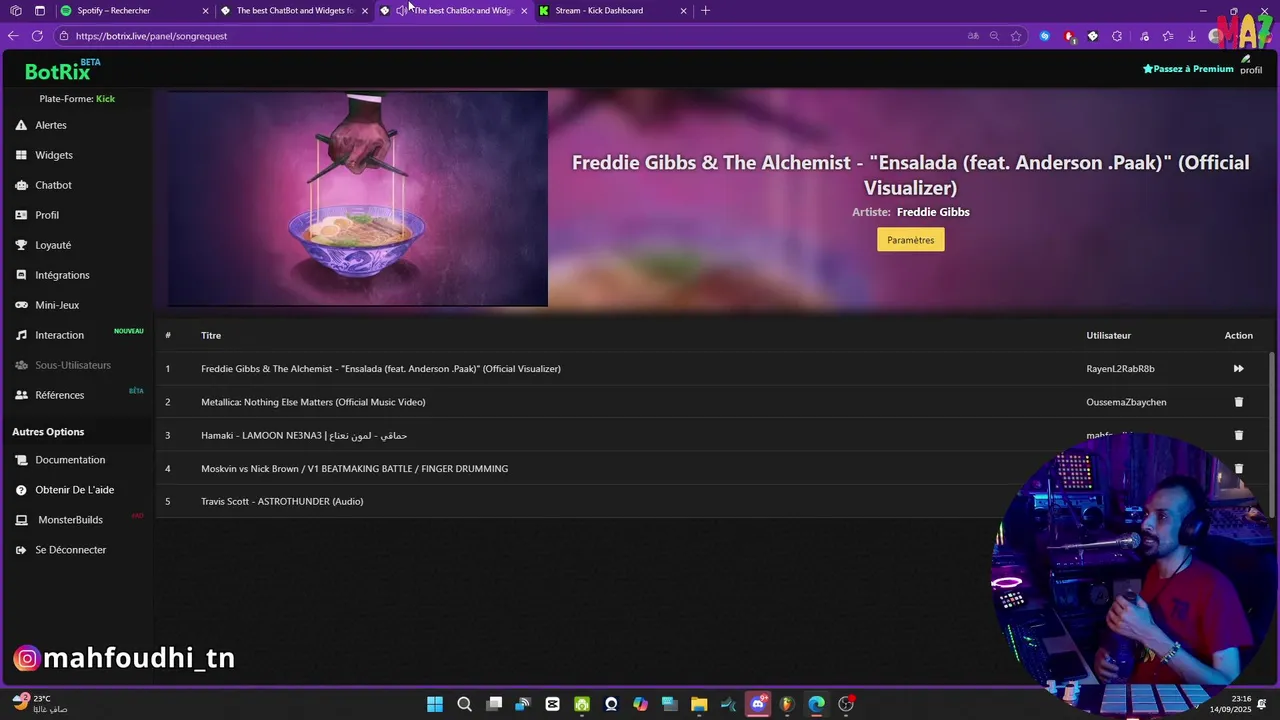
Task: Delete the Metallica Nothing Else Matters request
Action: (x=1238, y=402)
